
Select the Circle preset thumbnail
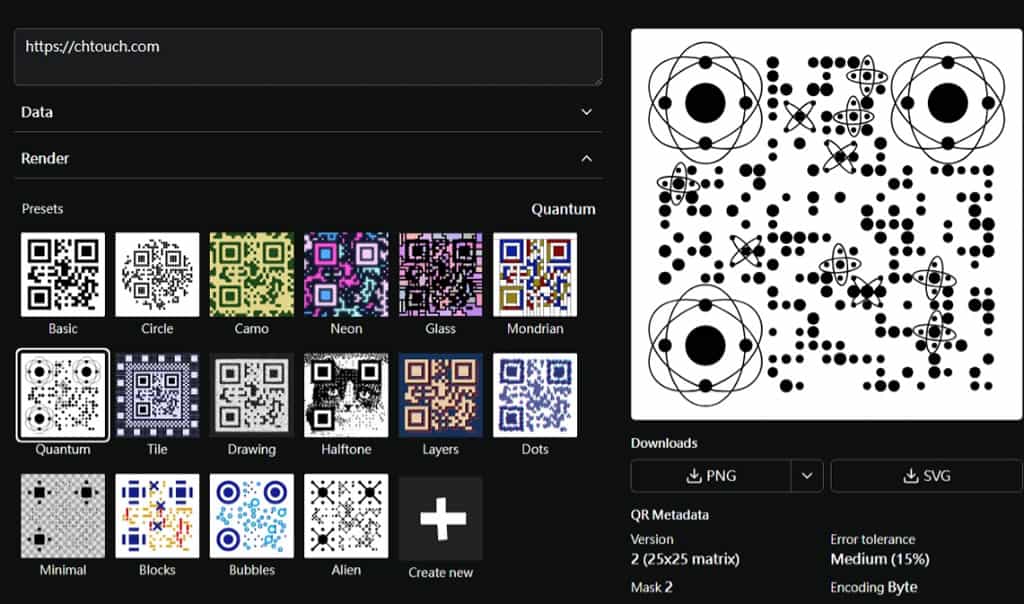click(157, 274)
